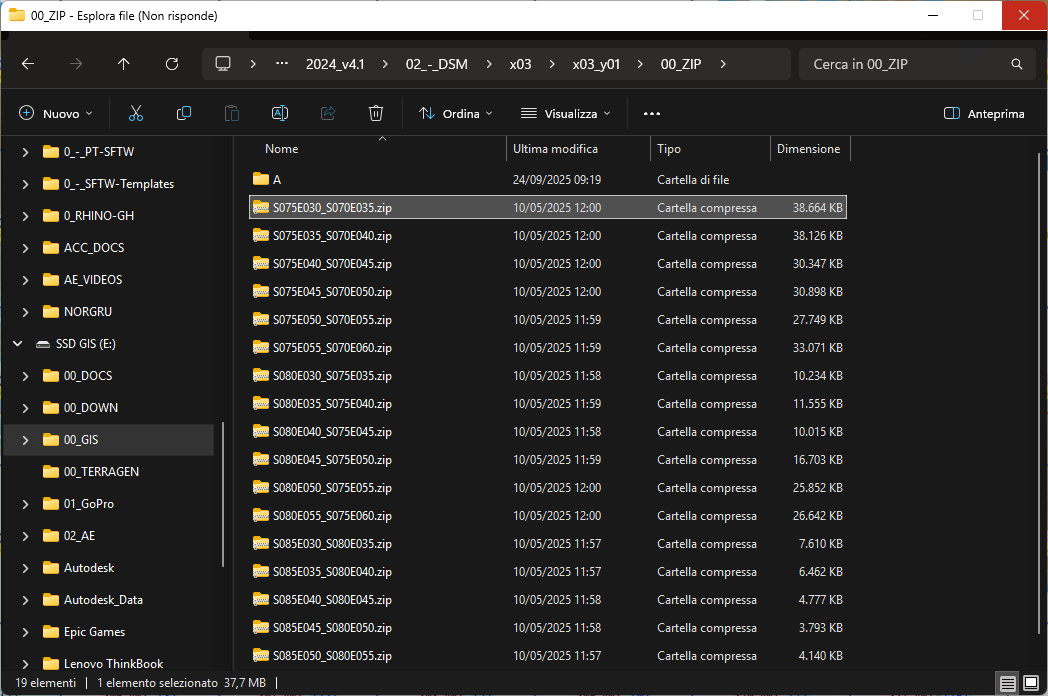
Task: Toggle the Anteprima preview pane
Action: (x=984, y=113)
